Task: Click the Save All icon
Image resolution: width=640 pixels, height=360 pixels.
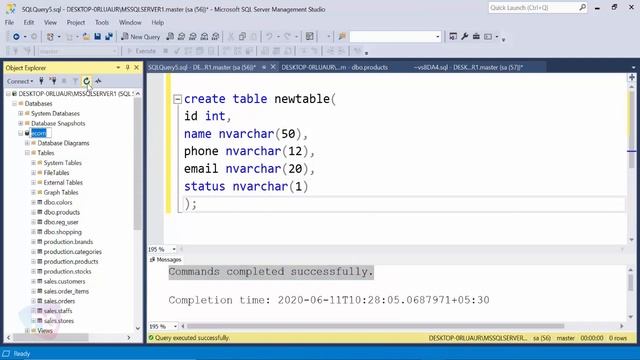Action: [x=109, y=37]
